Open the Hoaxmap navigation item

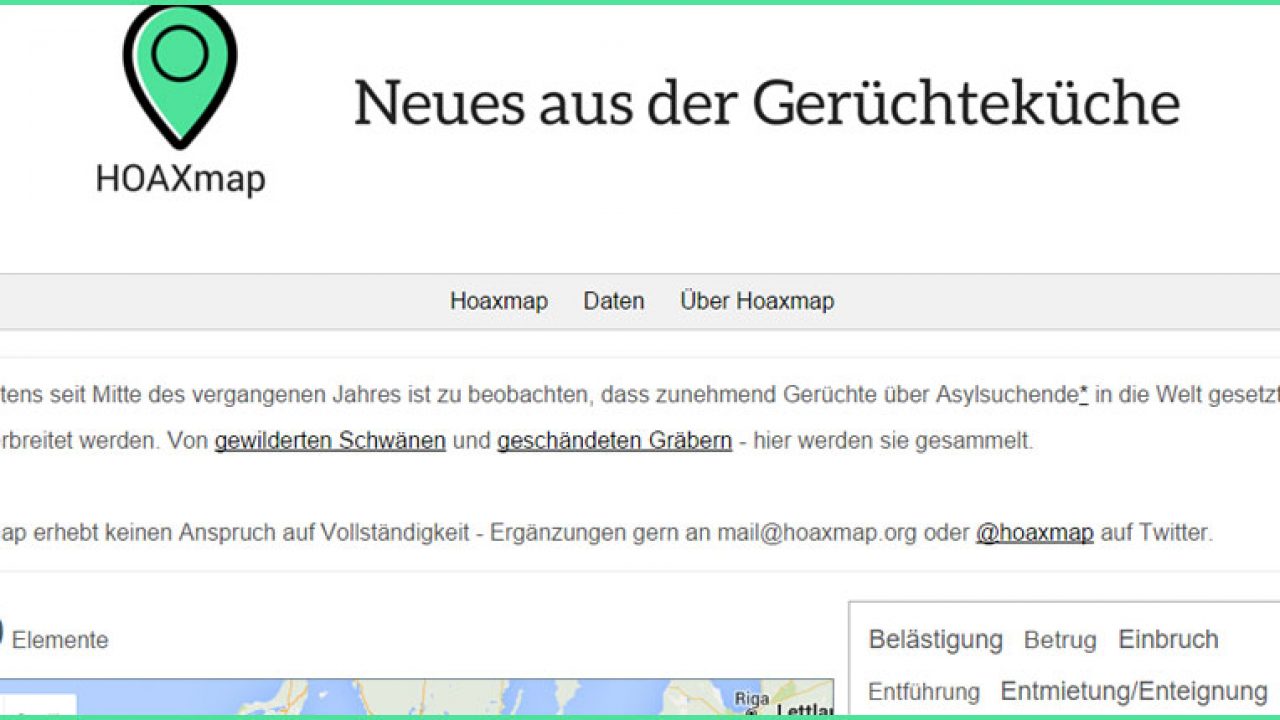click(498, 301)
